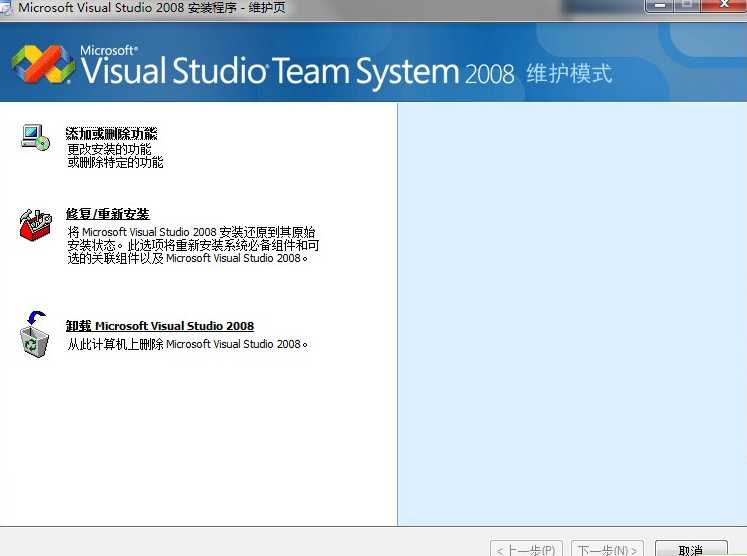747x556 pixels.
Task: Close the setup window with X
Action: (x=725, y=5)
